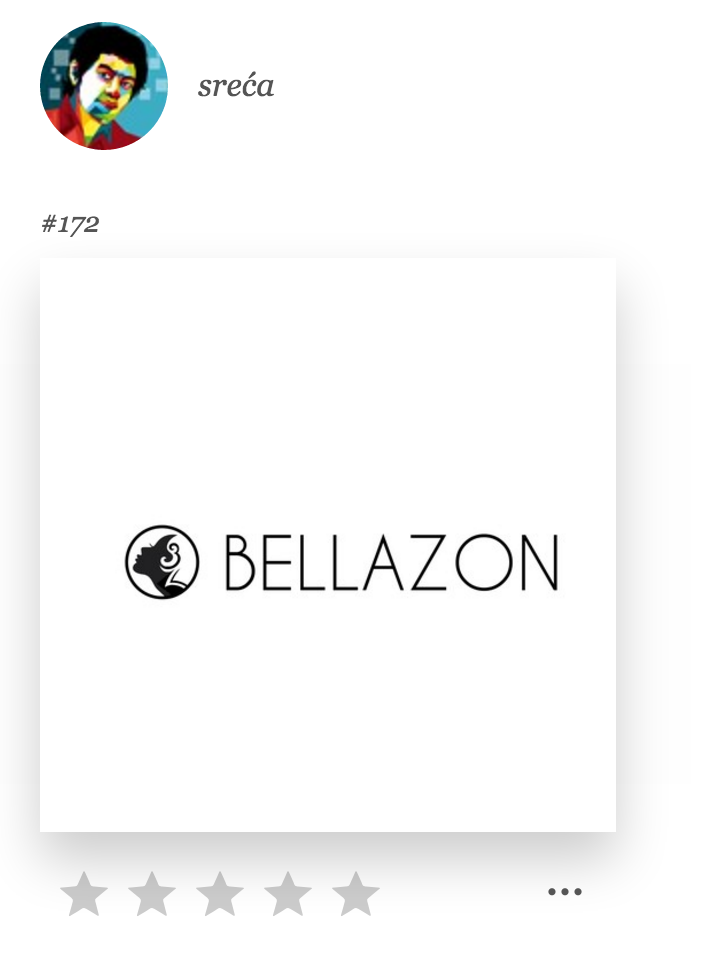Toggle the last gray star on
Image resolution: width=728 pixels, height=974 pixels.
coord(356,893)
